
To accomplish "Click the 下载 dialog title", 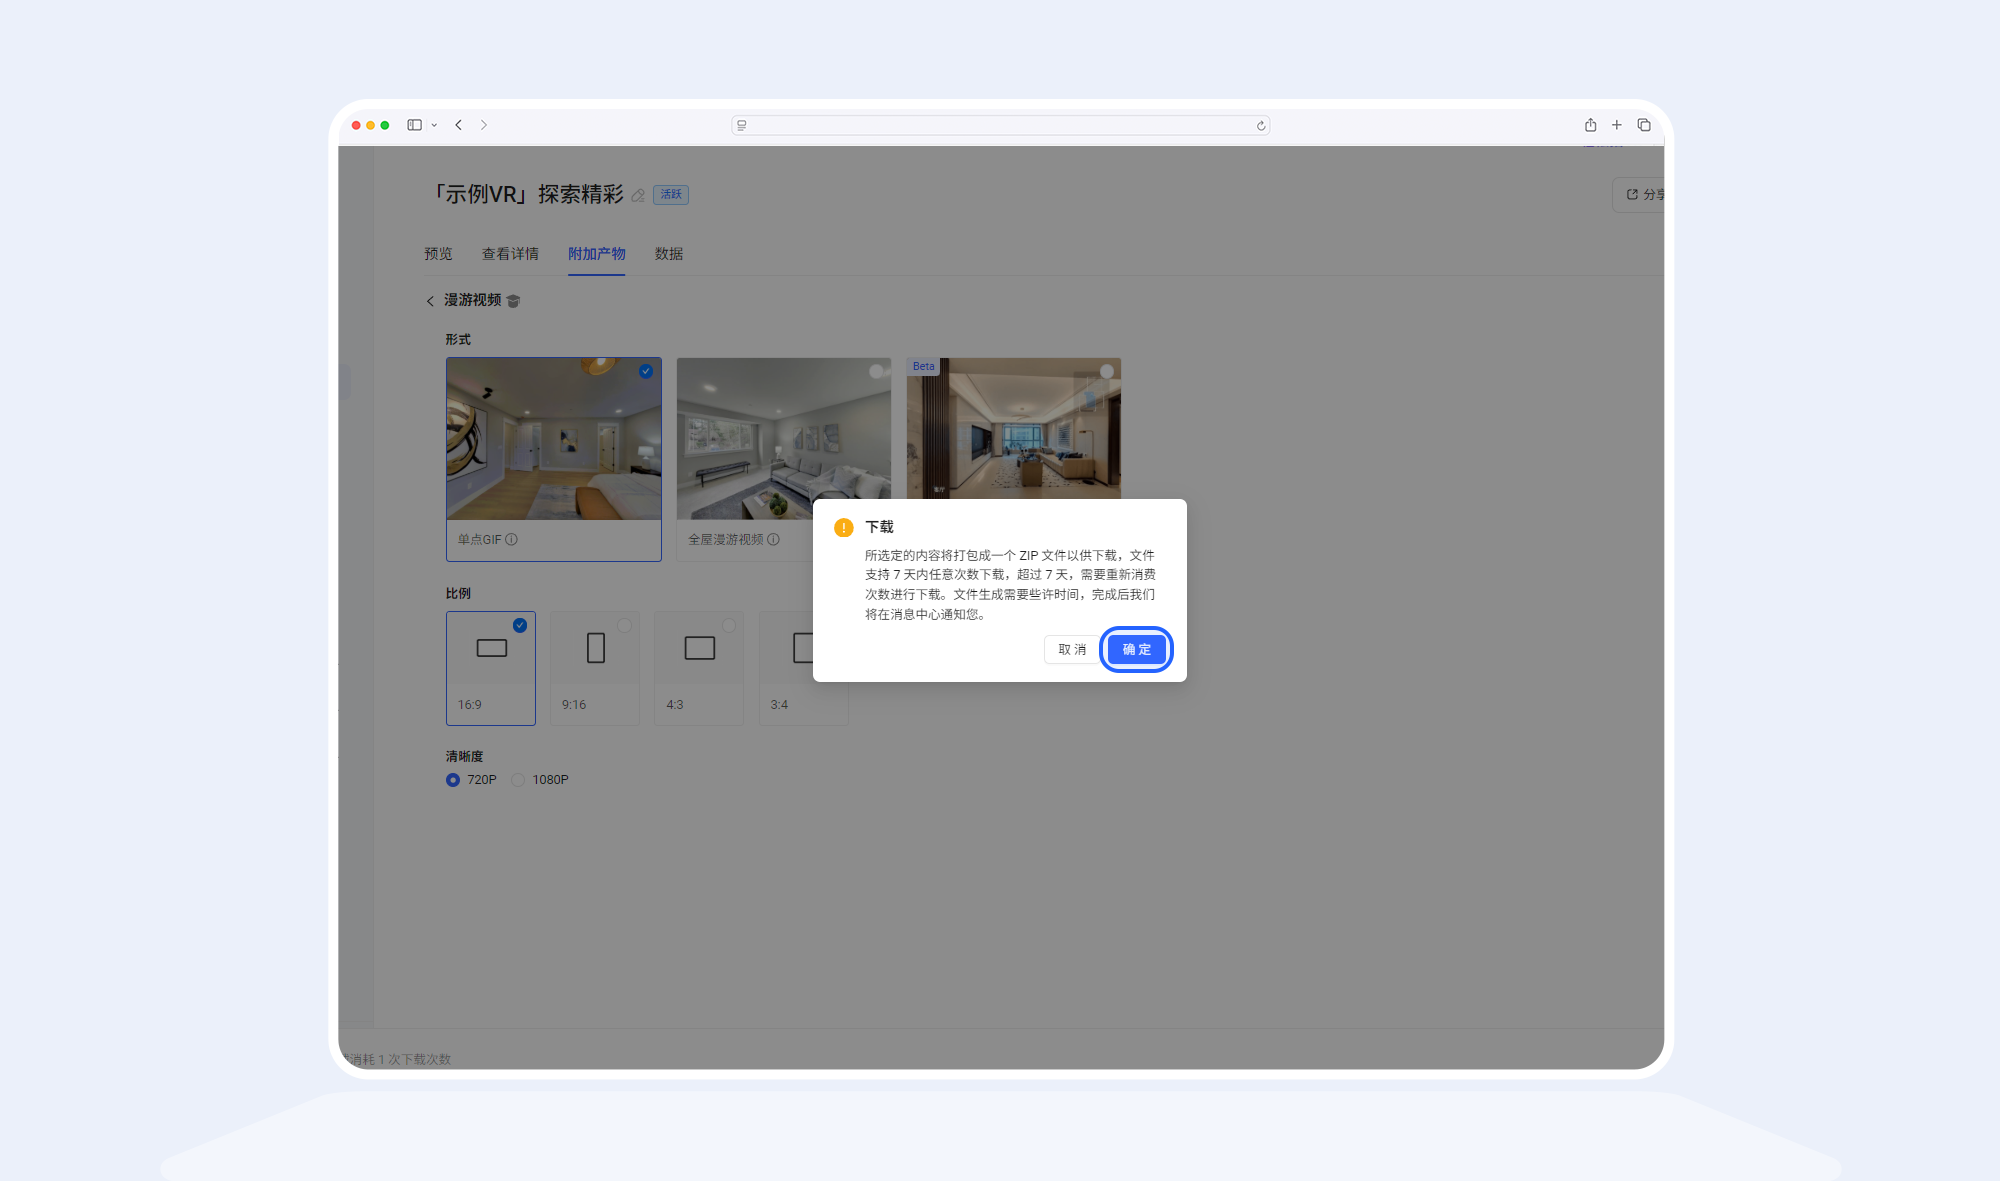I will click(x=879, y=527).
